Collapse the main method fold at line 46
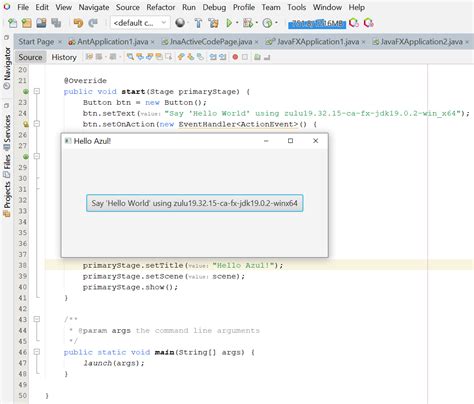 [37, 352]
